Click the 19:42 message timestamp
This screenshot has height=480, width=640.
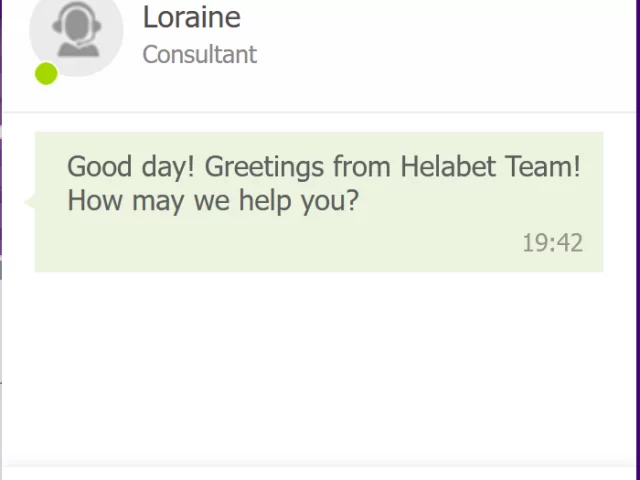point(553,243)
